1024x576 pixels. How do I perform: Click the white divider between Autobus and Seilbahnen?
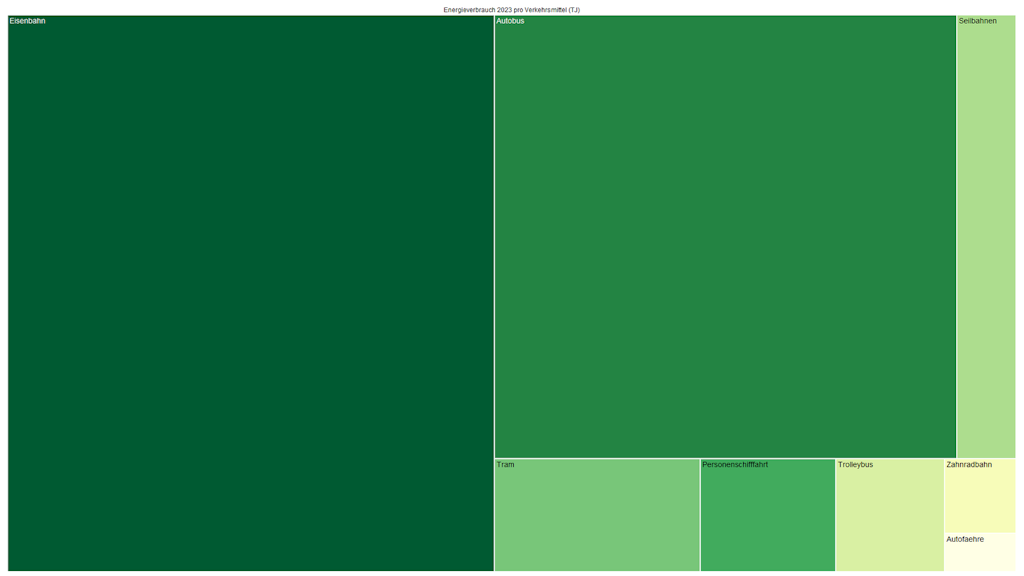[957, 237]
